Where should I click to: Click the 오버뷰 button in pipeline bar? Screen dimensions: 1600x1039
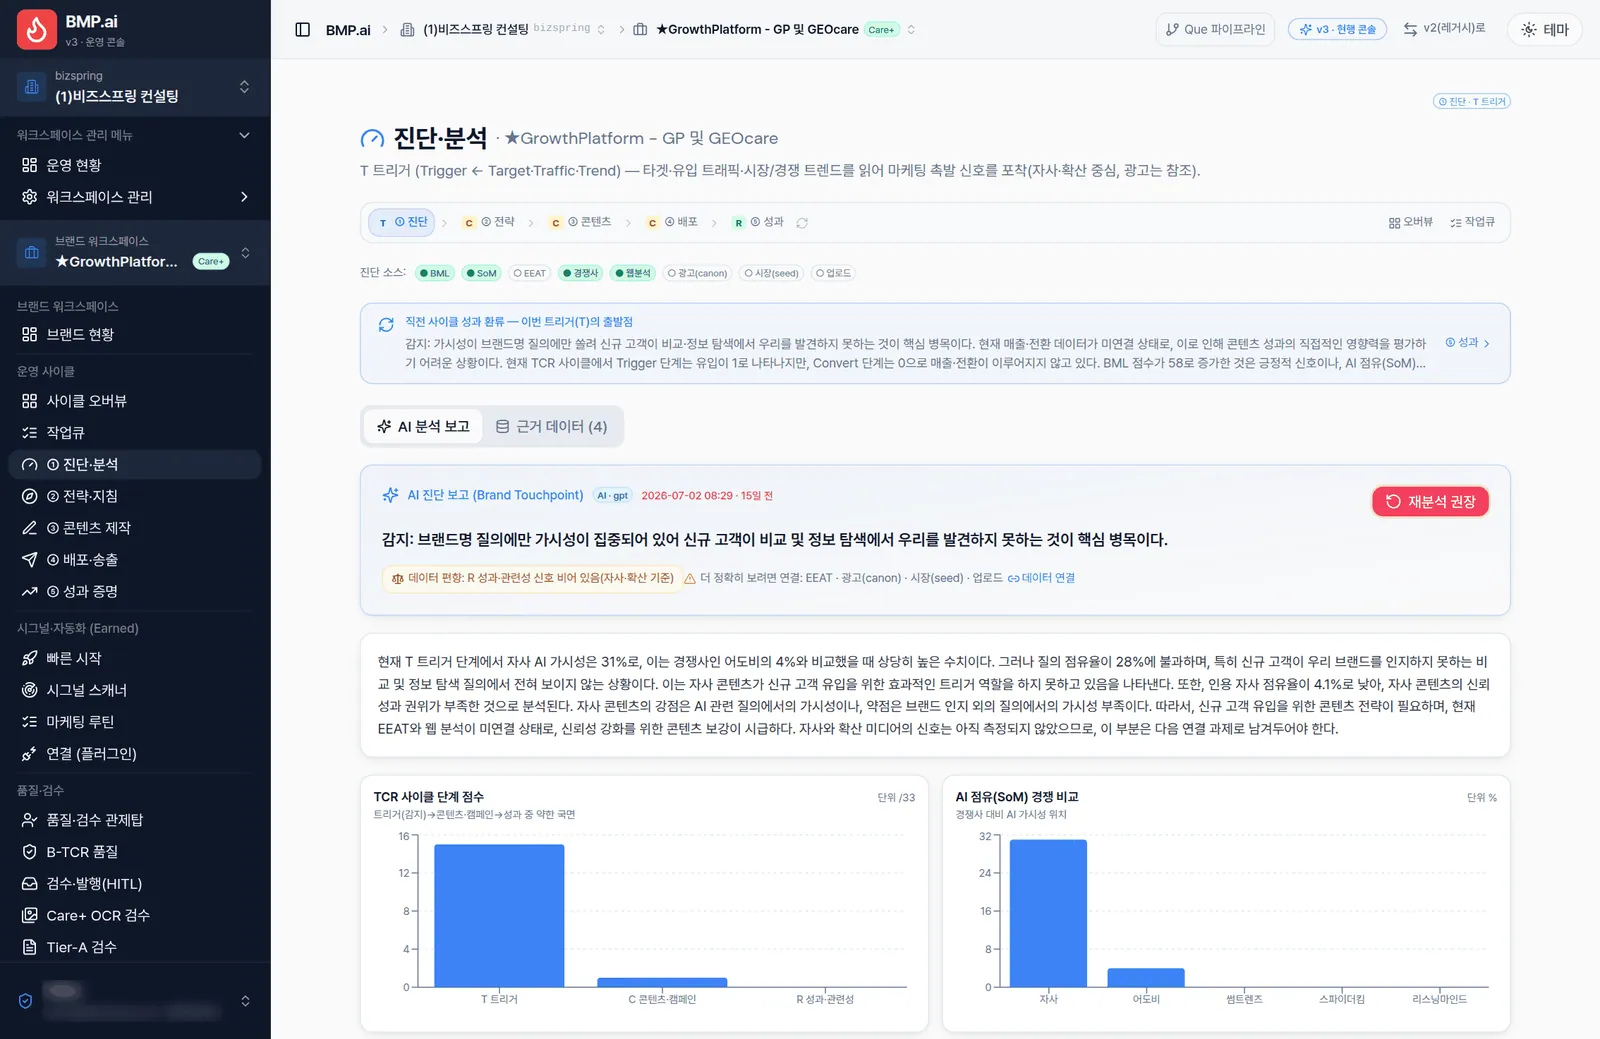pyautogui.click(x=1411, y=222)
